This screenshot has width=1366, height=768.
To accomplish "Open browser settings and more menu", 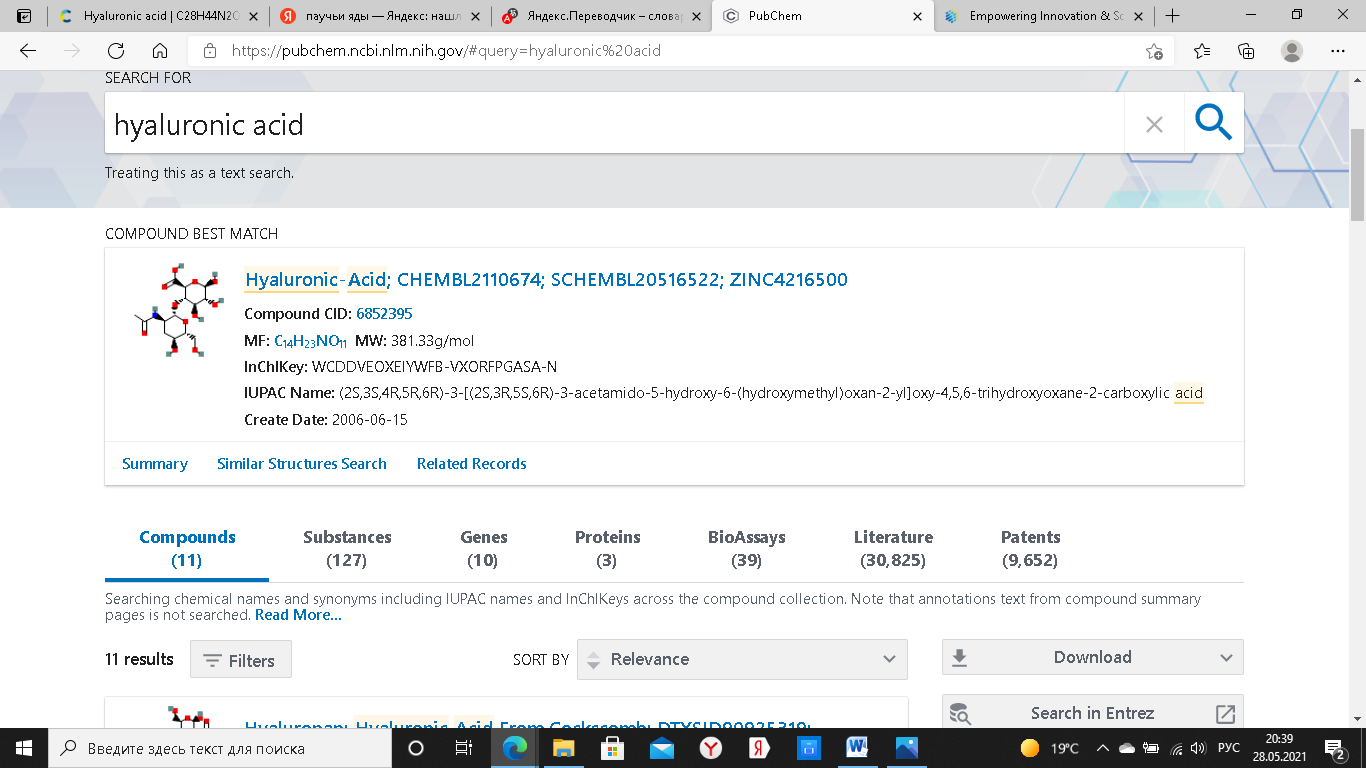I will click(x=1339, y=51).
